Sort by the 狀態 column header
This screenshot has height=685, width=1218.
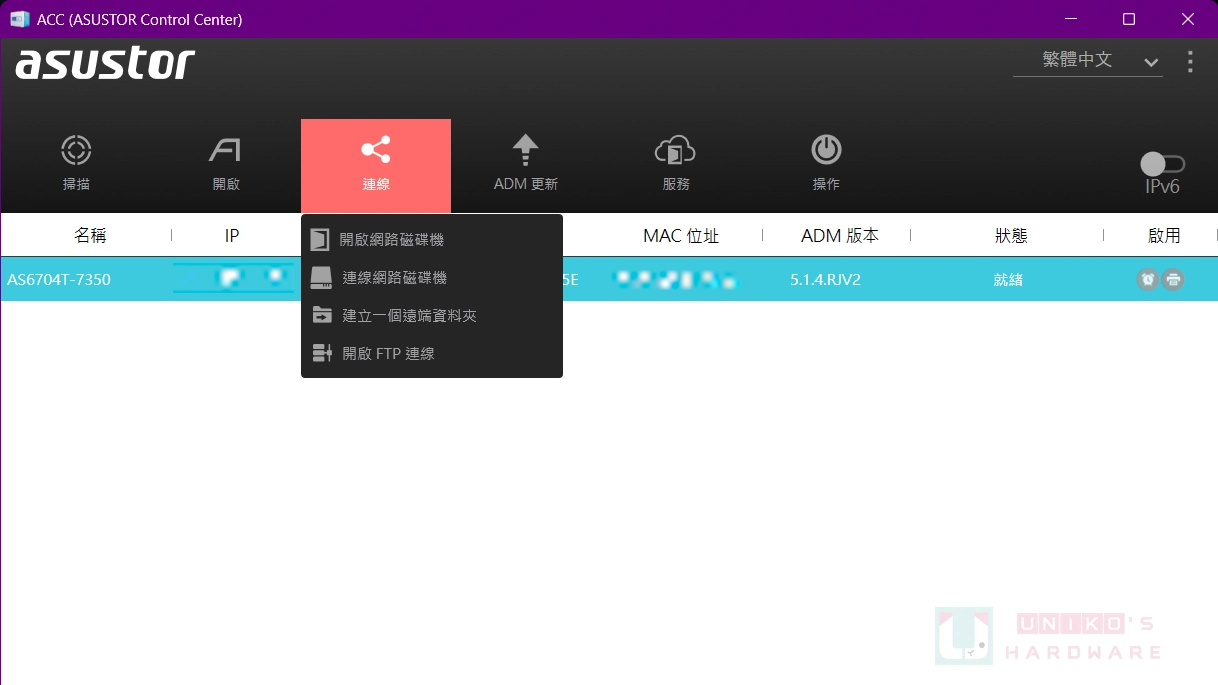pyautogui.click(x=1011, y=236)
